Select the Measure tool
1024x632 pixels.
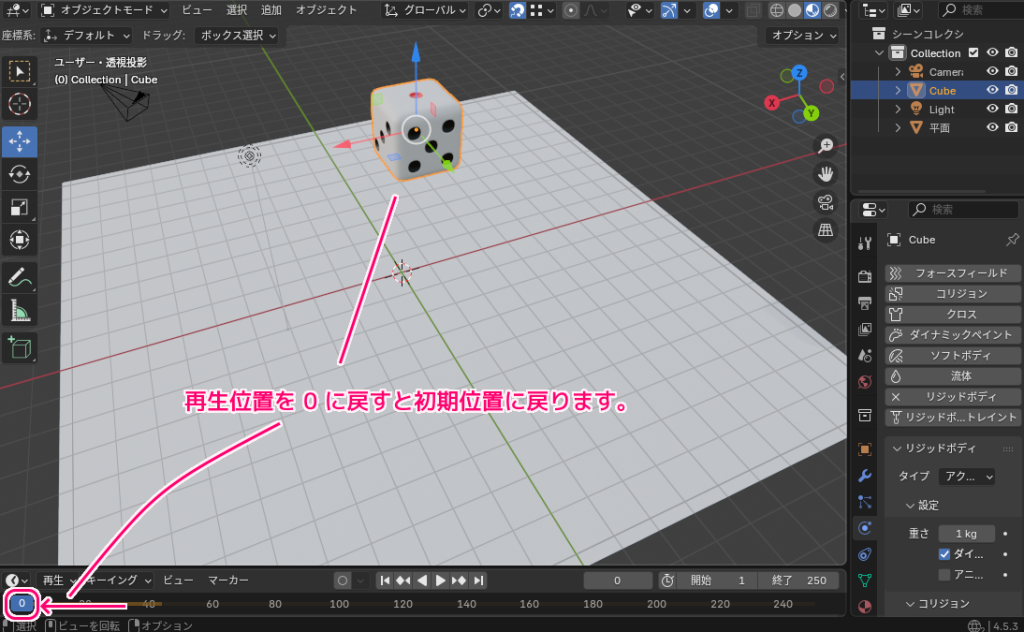[21, 310]
